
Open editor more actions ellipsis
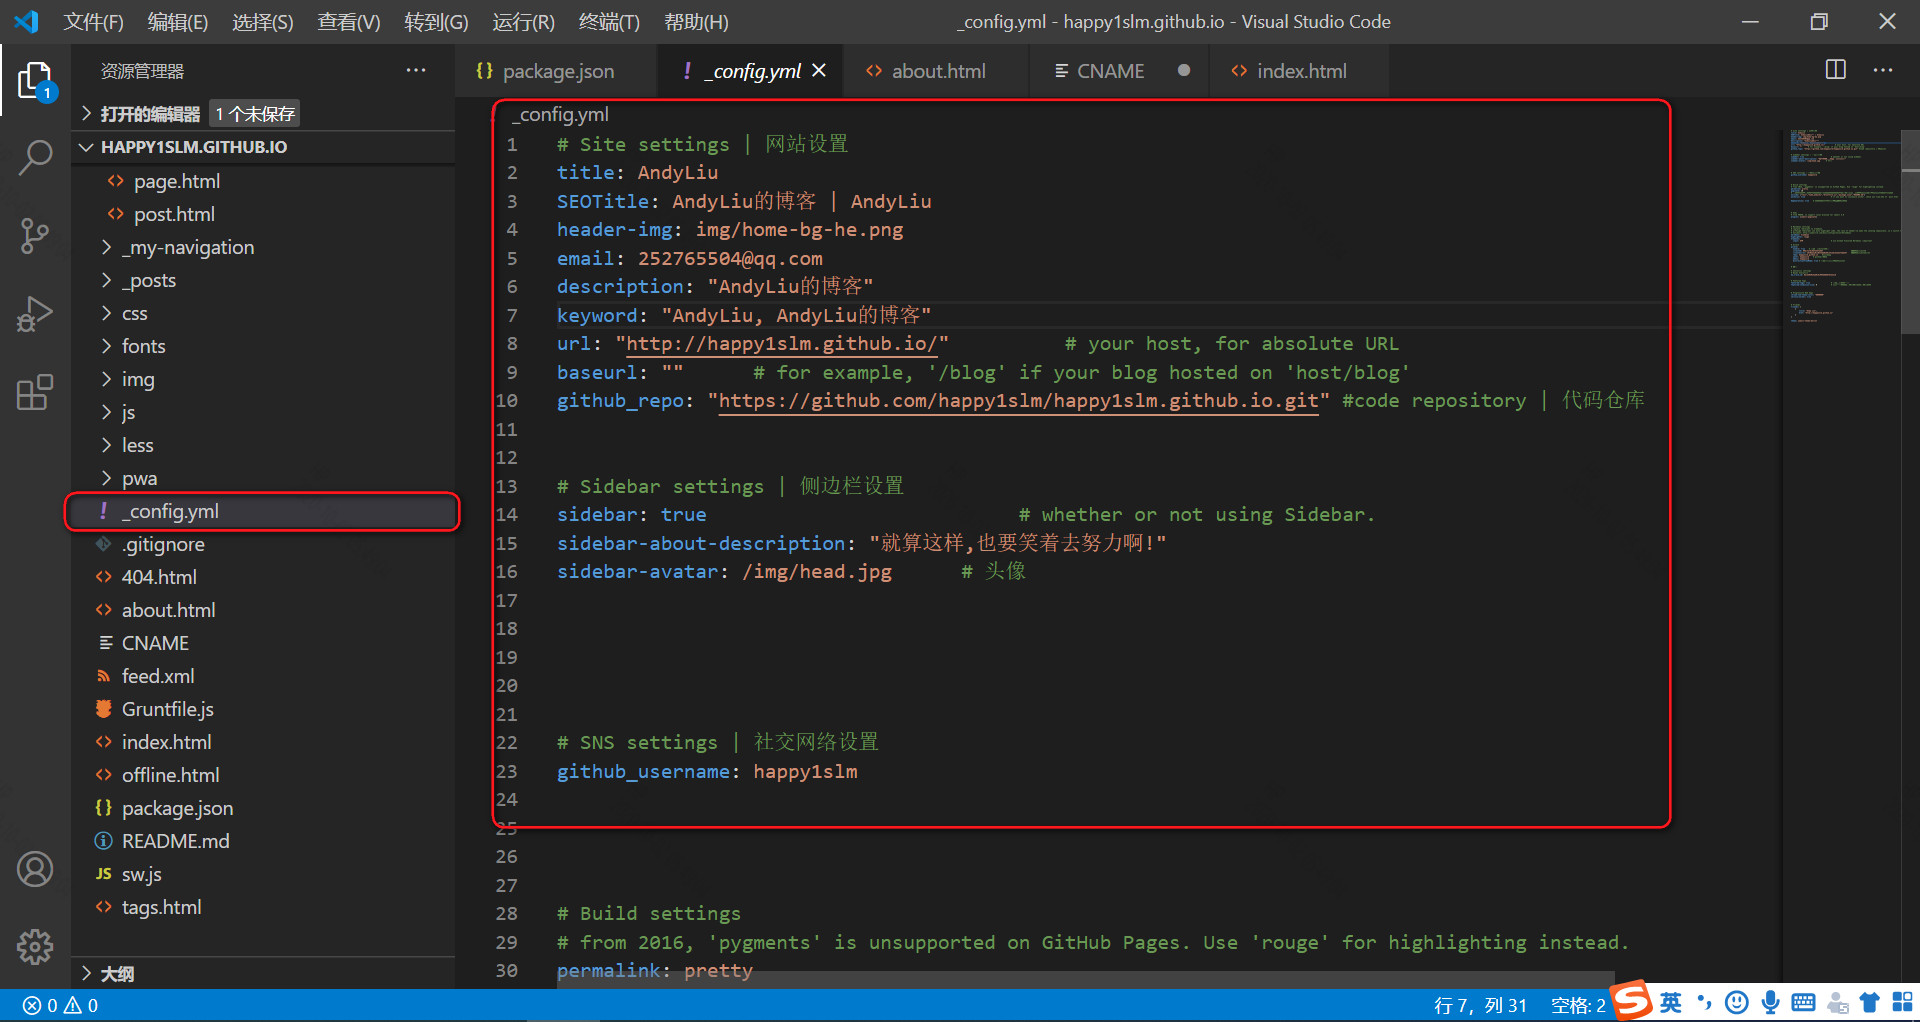coord(1883,70)
